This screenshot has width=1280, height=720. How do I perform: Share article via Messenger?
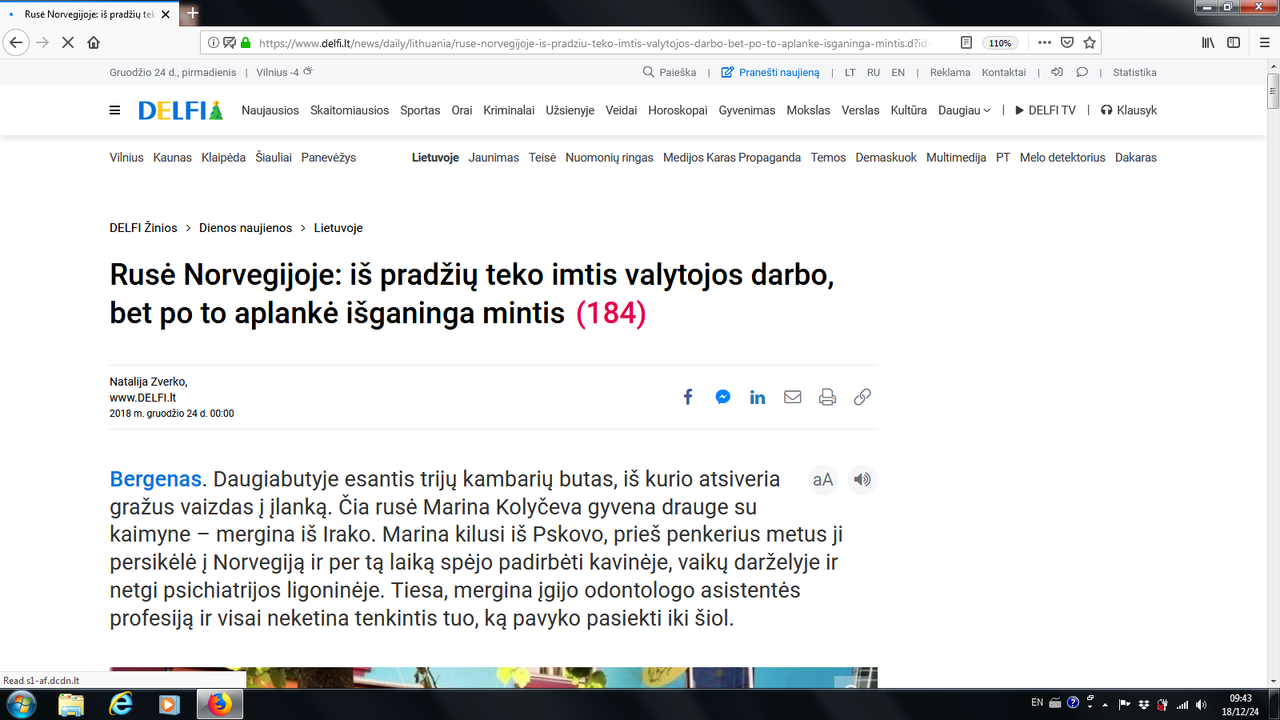[x=723, y=397]
